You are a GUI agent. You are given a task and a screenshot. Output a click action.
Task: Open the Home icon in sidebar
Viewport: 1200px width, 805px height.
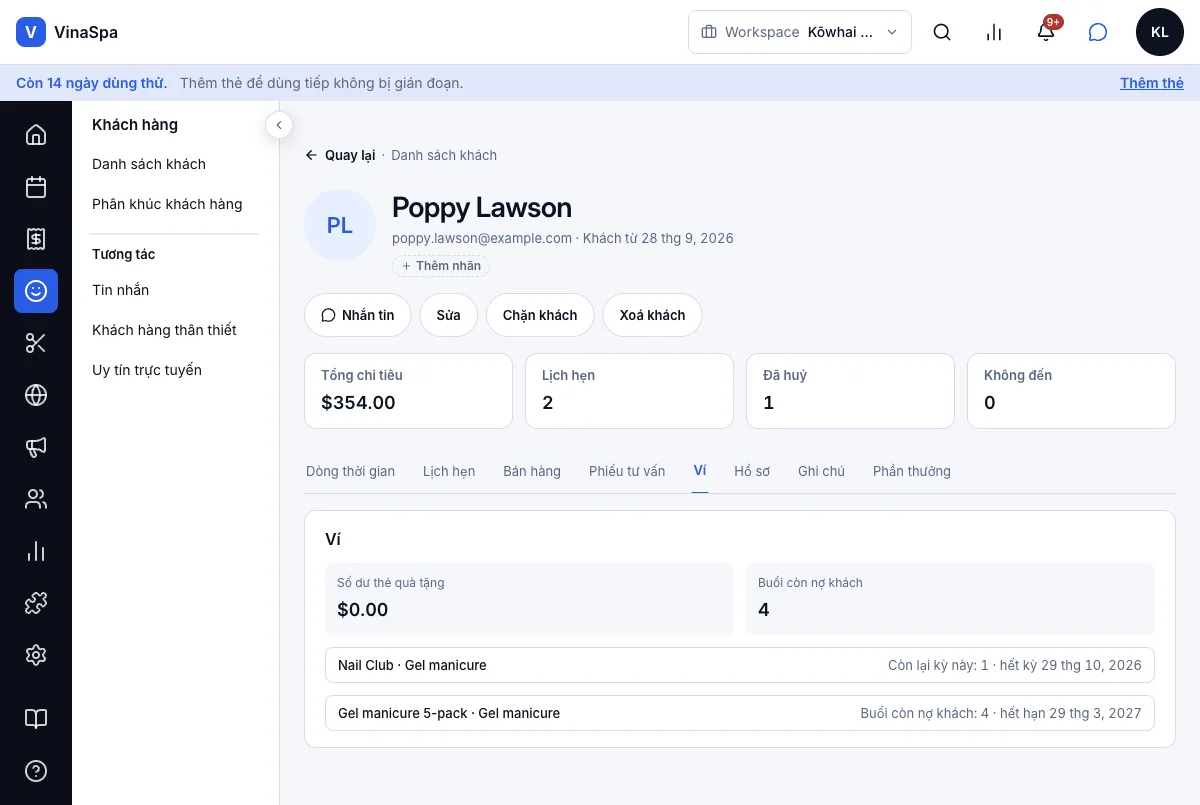tap(36, 135)
